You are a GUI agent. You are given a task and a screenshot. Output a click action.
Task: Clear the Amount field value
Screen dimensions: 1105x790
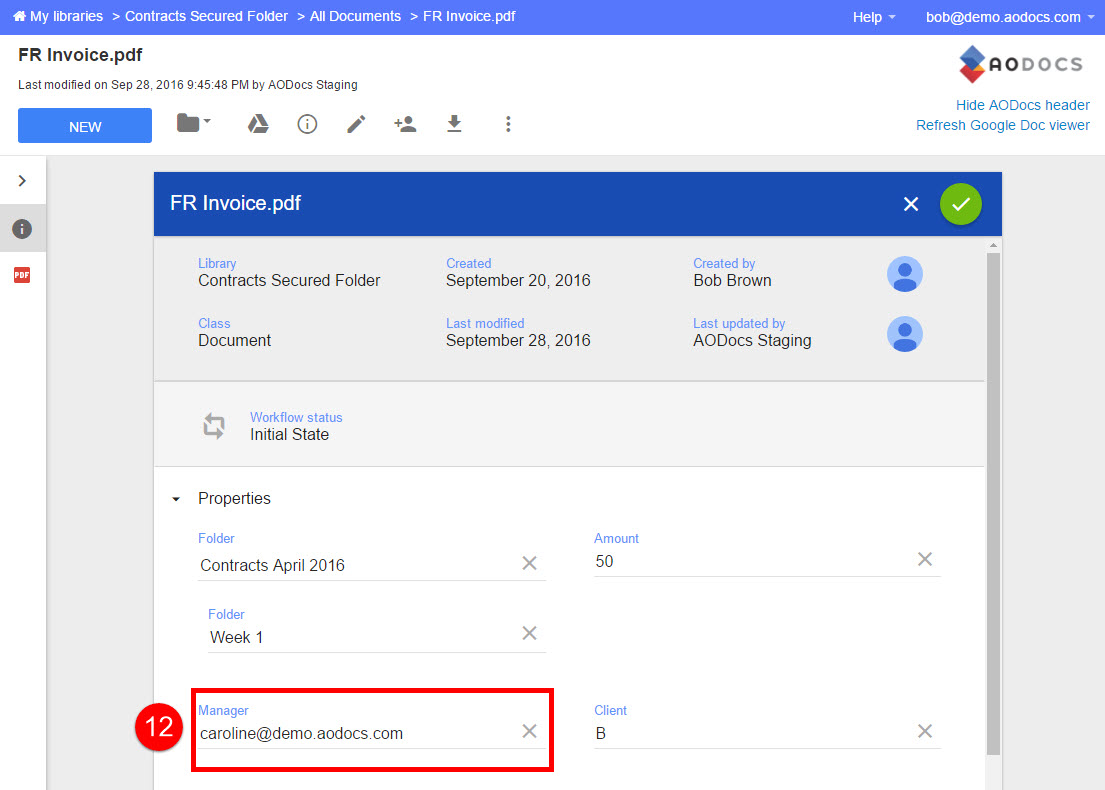(925, 560)
